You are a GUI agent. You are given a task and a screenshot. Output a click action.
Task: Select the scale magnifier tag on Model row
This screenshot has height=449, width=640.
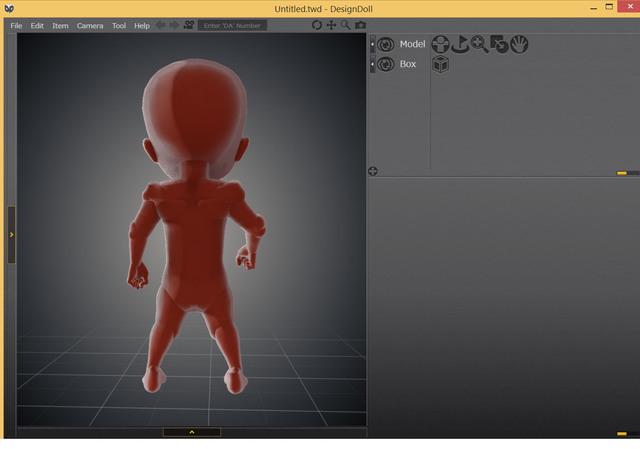(x=480, y=44)
